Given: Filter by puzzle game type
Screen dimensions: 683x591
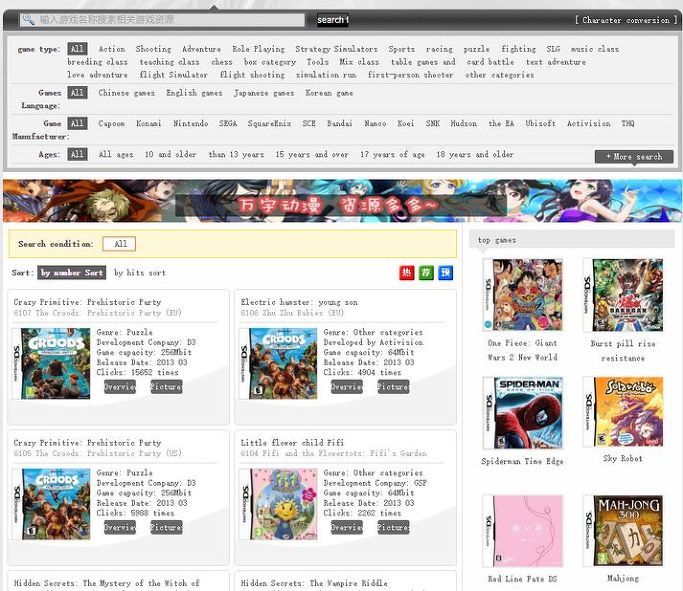Looking at the screenshot, I should 476,49.
